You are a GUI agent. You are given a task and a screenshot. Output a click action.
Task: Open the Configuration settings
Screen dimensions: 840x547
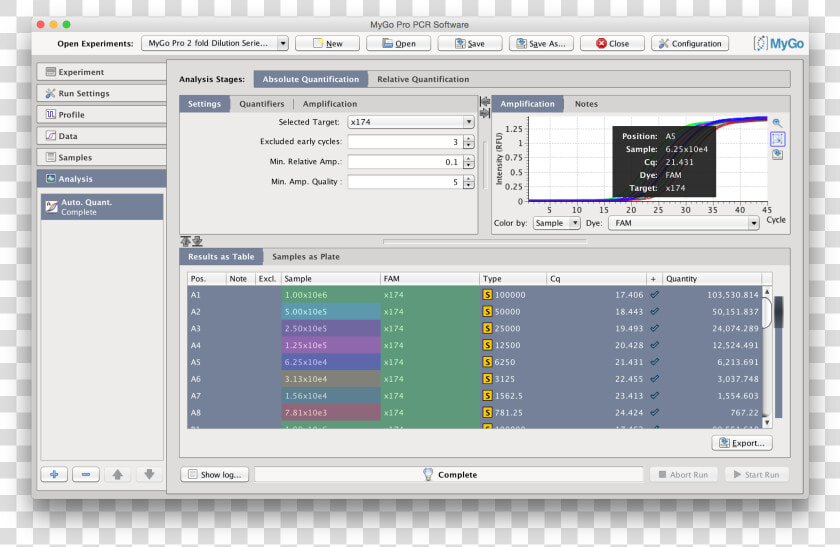pyautogui.click(x=690, y=43)
